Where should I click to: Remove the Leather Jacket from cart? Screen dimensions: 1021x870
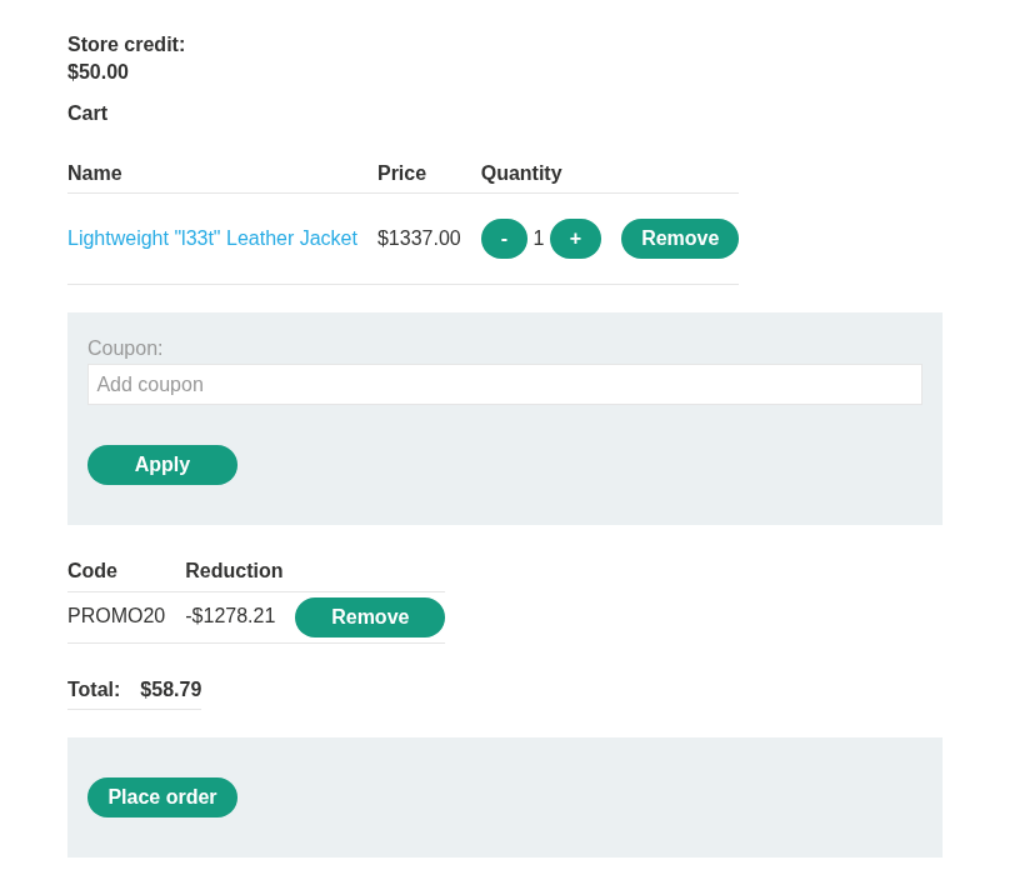(679, 239)
